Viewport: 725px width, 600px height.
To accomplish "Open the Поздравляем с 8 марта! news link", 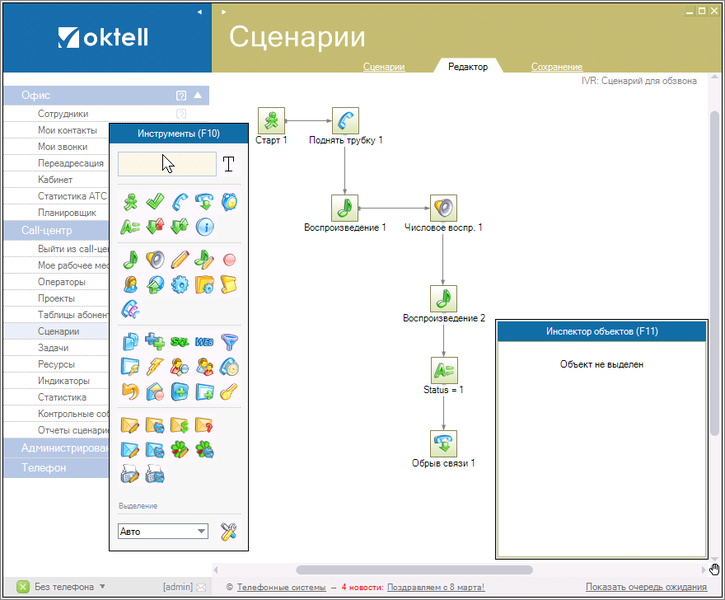I will coord(436,587).
